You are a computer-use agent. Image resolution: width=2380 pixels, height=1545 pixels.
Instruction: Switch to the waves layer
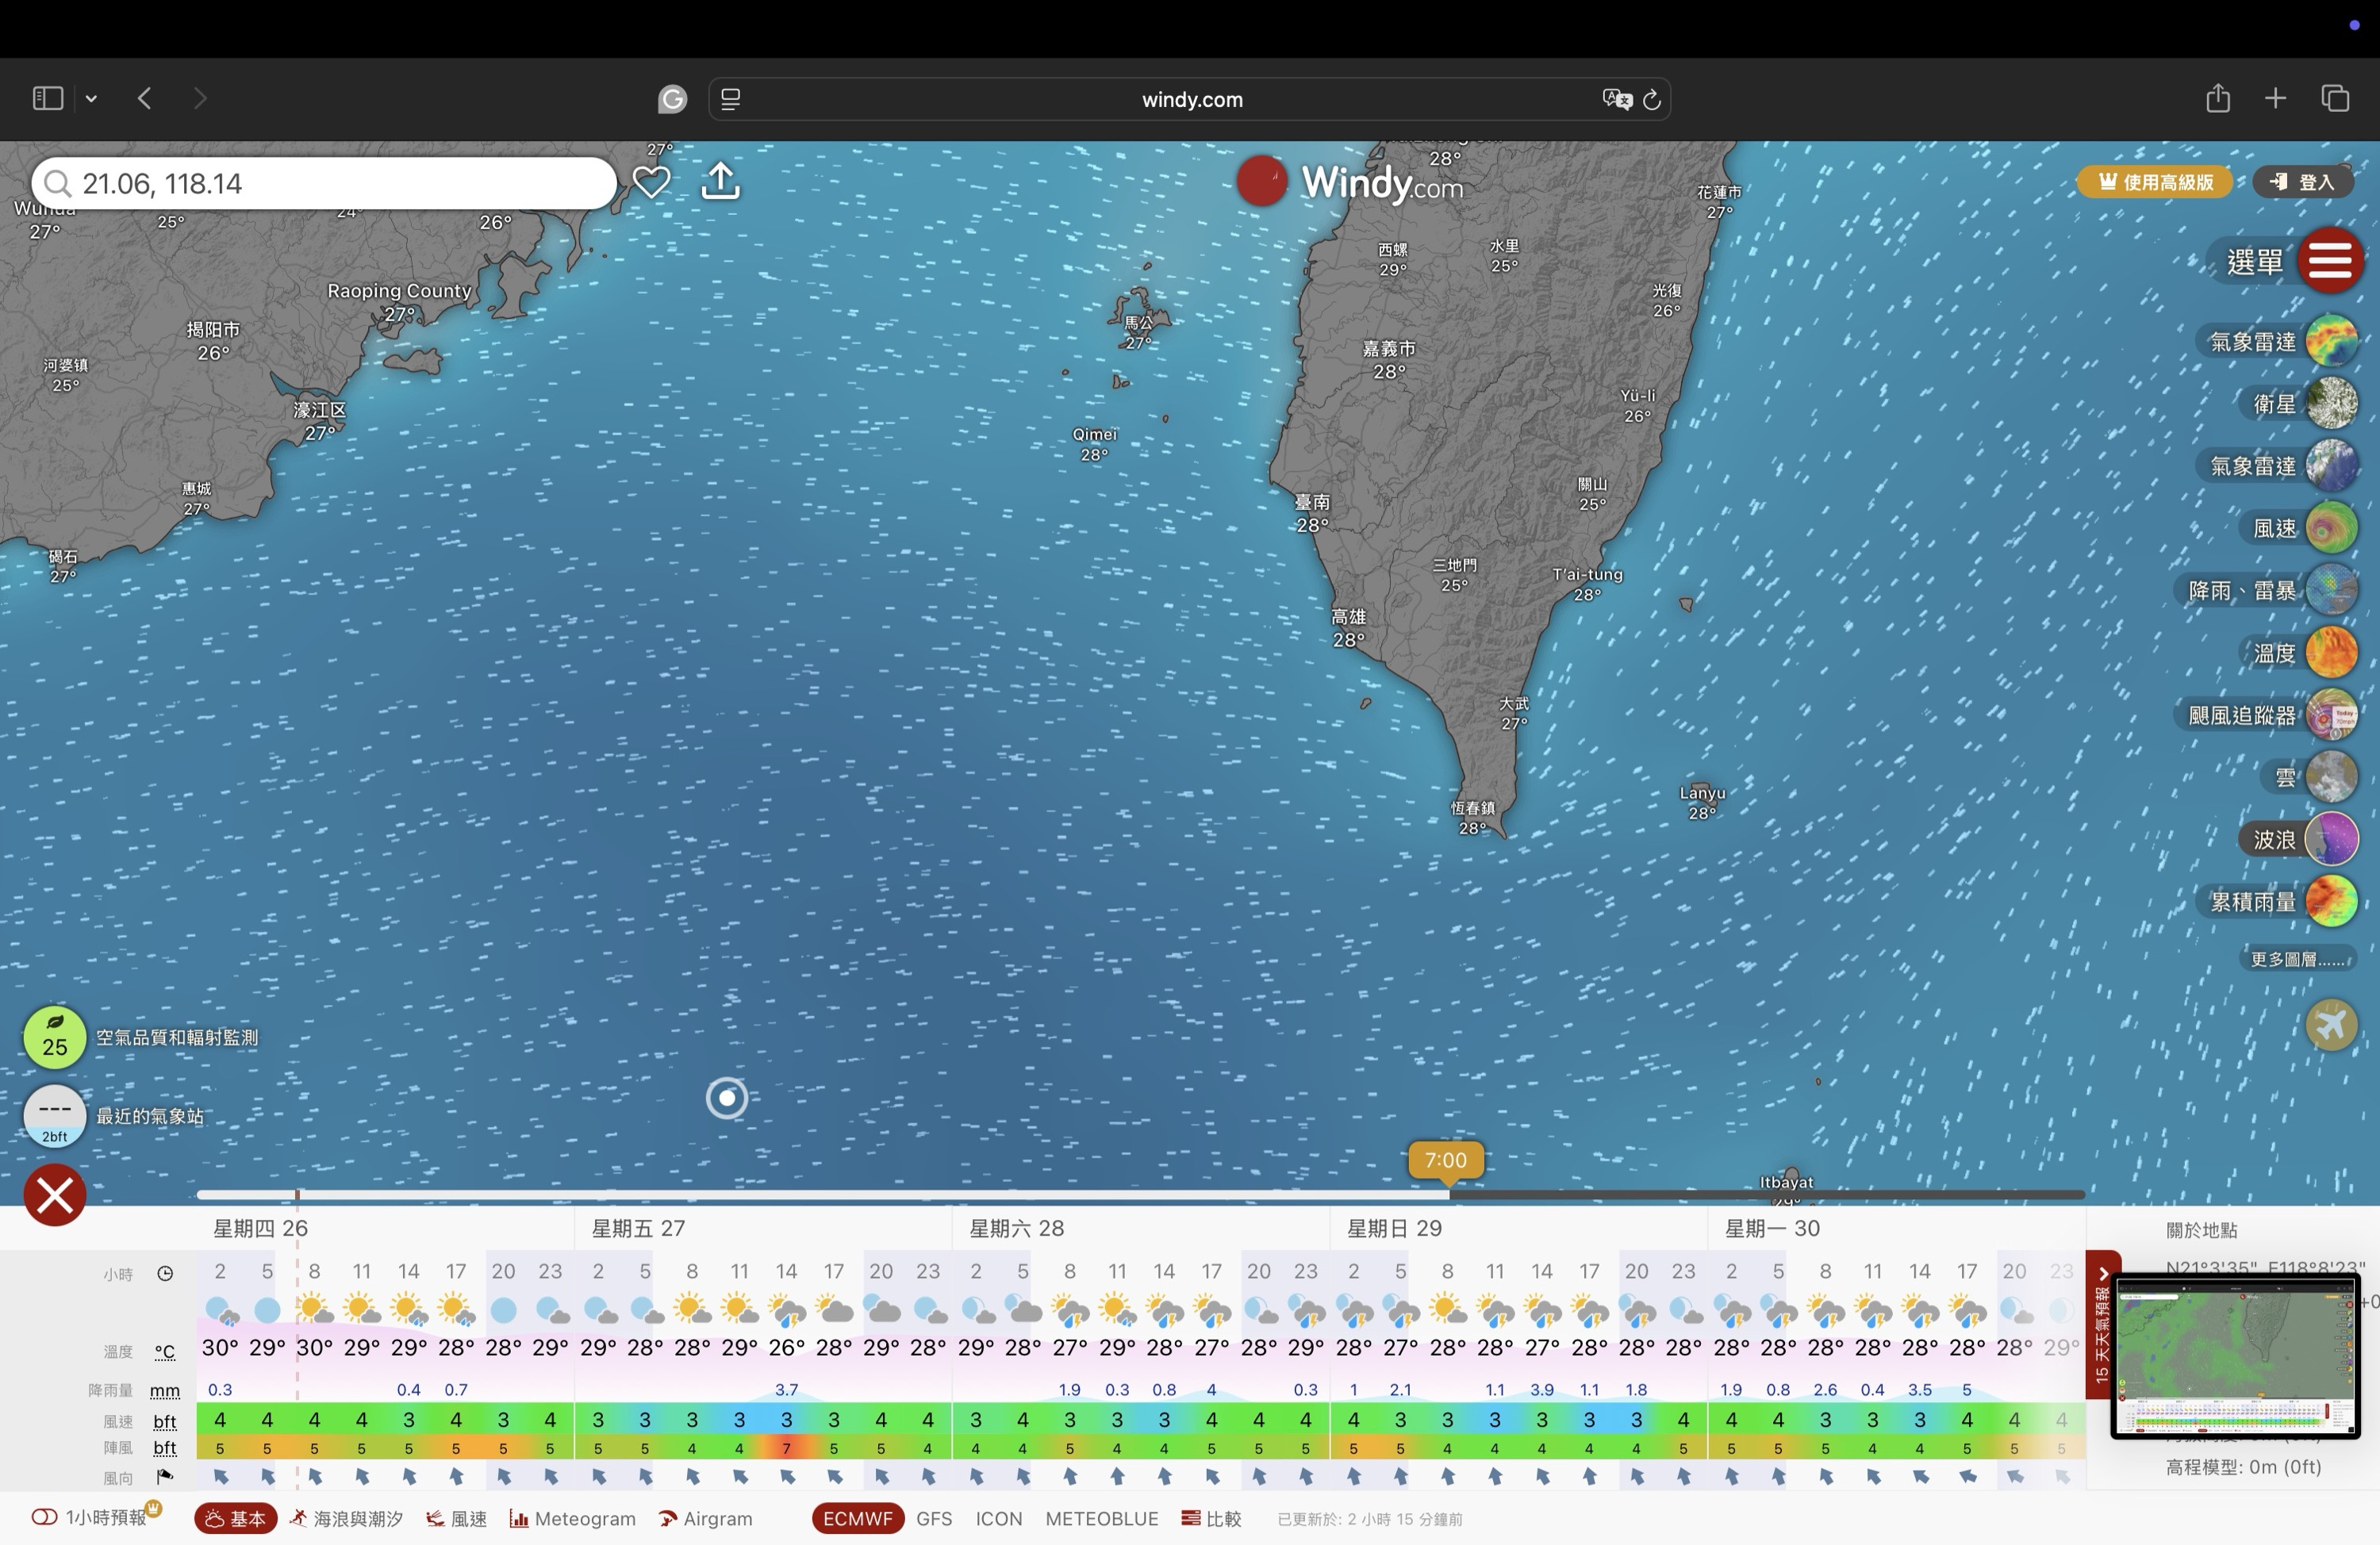coord(2331,839)
